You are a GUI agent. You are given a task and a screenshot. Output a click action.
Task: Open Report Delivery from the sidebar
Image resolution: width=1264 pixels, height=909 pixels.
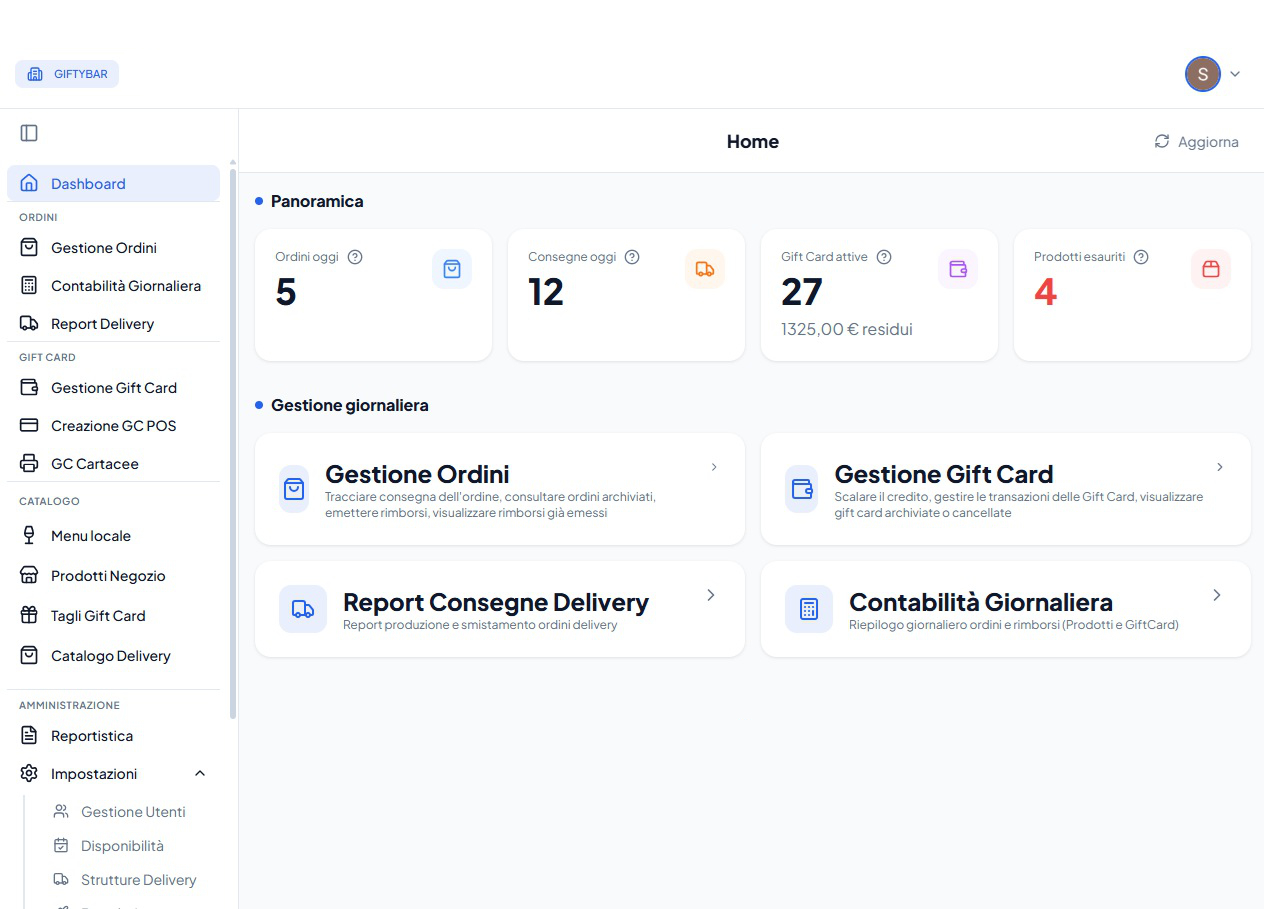[113, 323]
